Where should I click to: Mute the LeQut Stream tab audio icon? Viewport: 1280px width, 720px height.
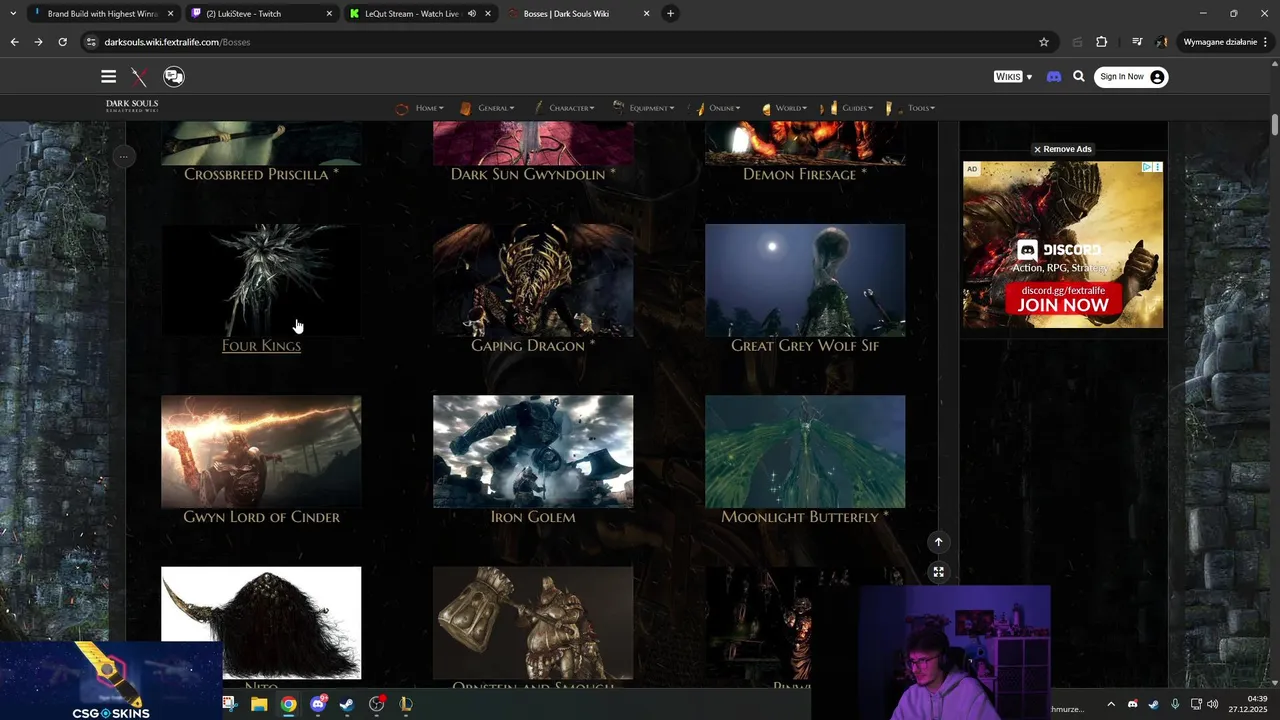(x=472, y=14)
